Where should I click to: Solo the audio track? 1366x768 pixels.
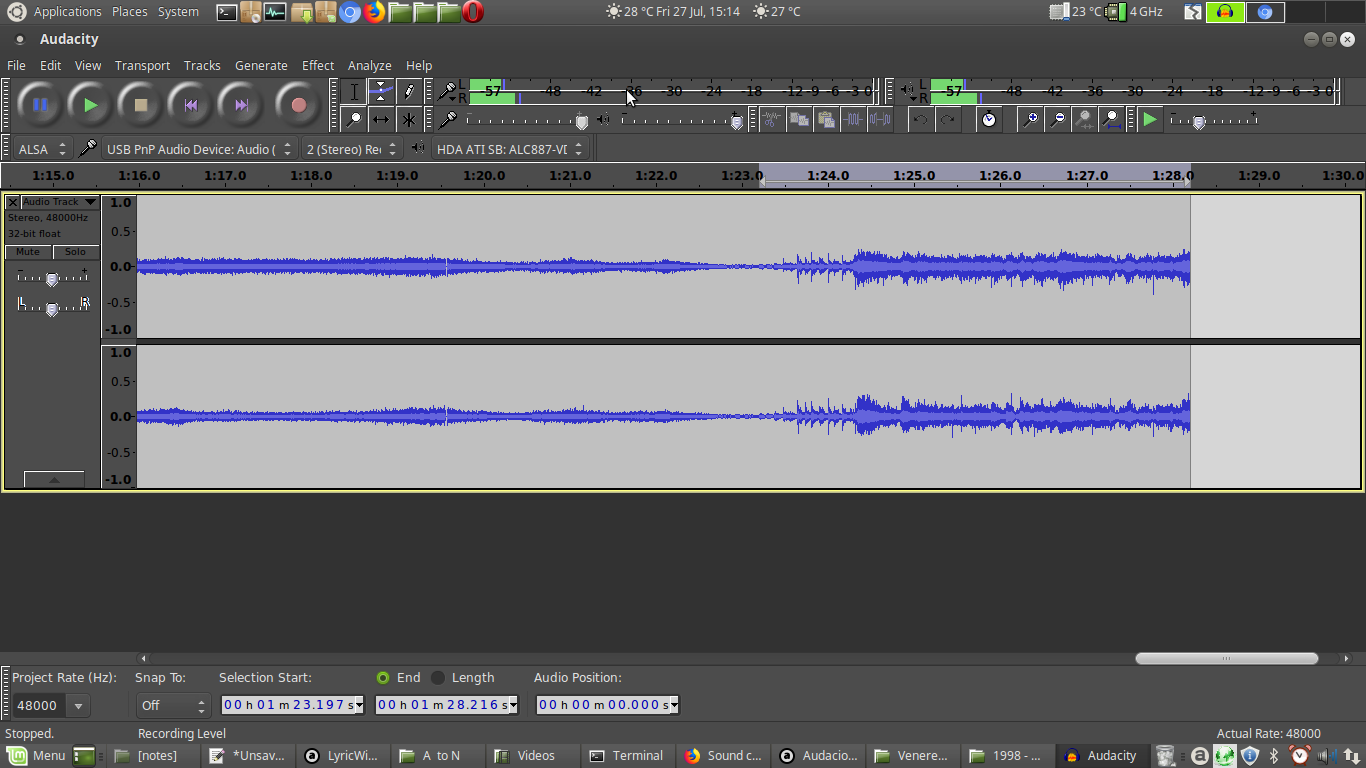76,252
